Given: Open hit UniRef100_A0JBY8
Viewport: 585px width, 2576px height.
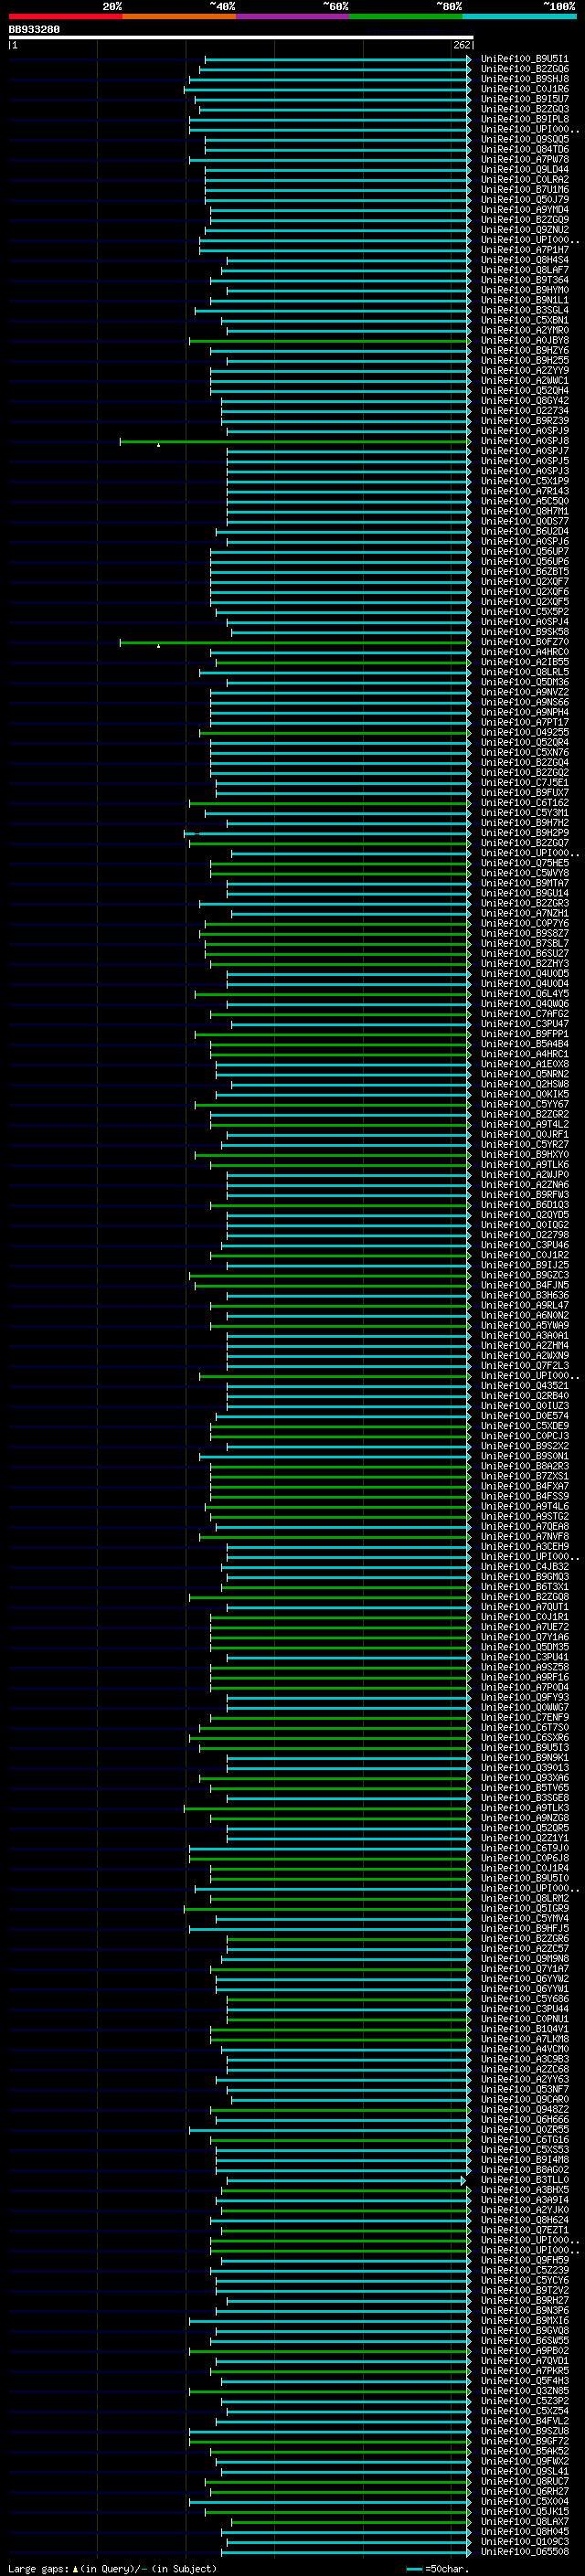Looking at the screenshot, I should click(x=525, y=340).
